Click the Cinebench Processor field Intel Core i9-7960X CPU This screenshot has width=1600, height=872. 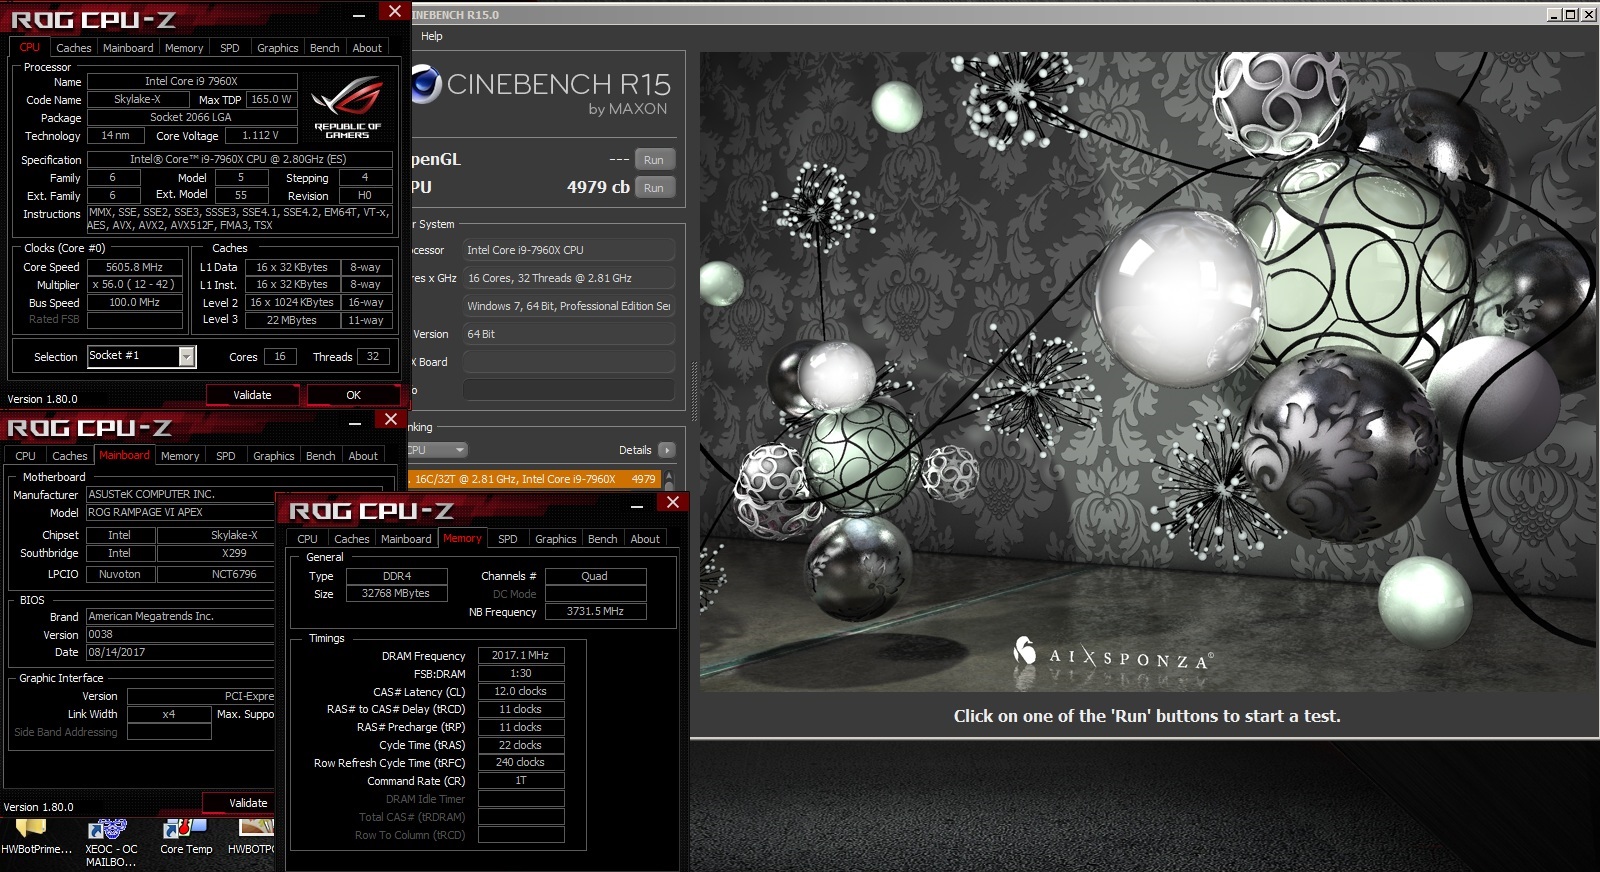click(568, 250)
